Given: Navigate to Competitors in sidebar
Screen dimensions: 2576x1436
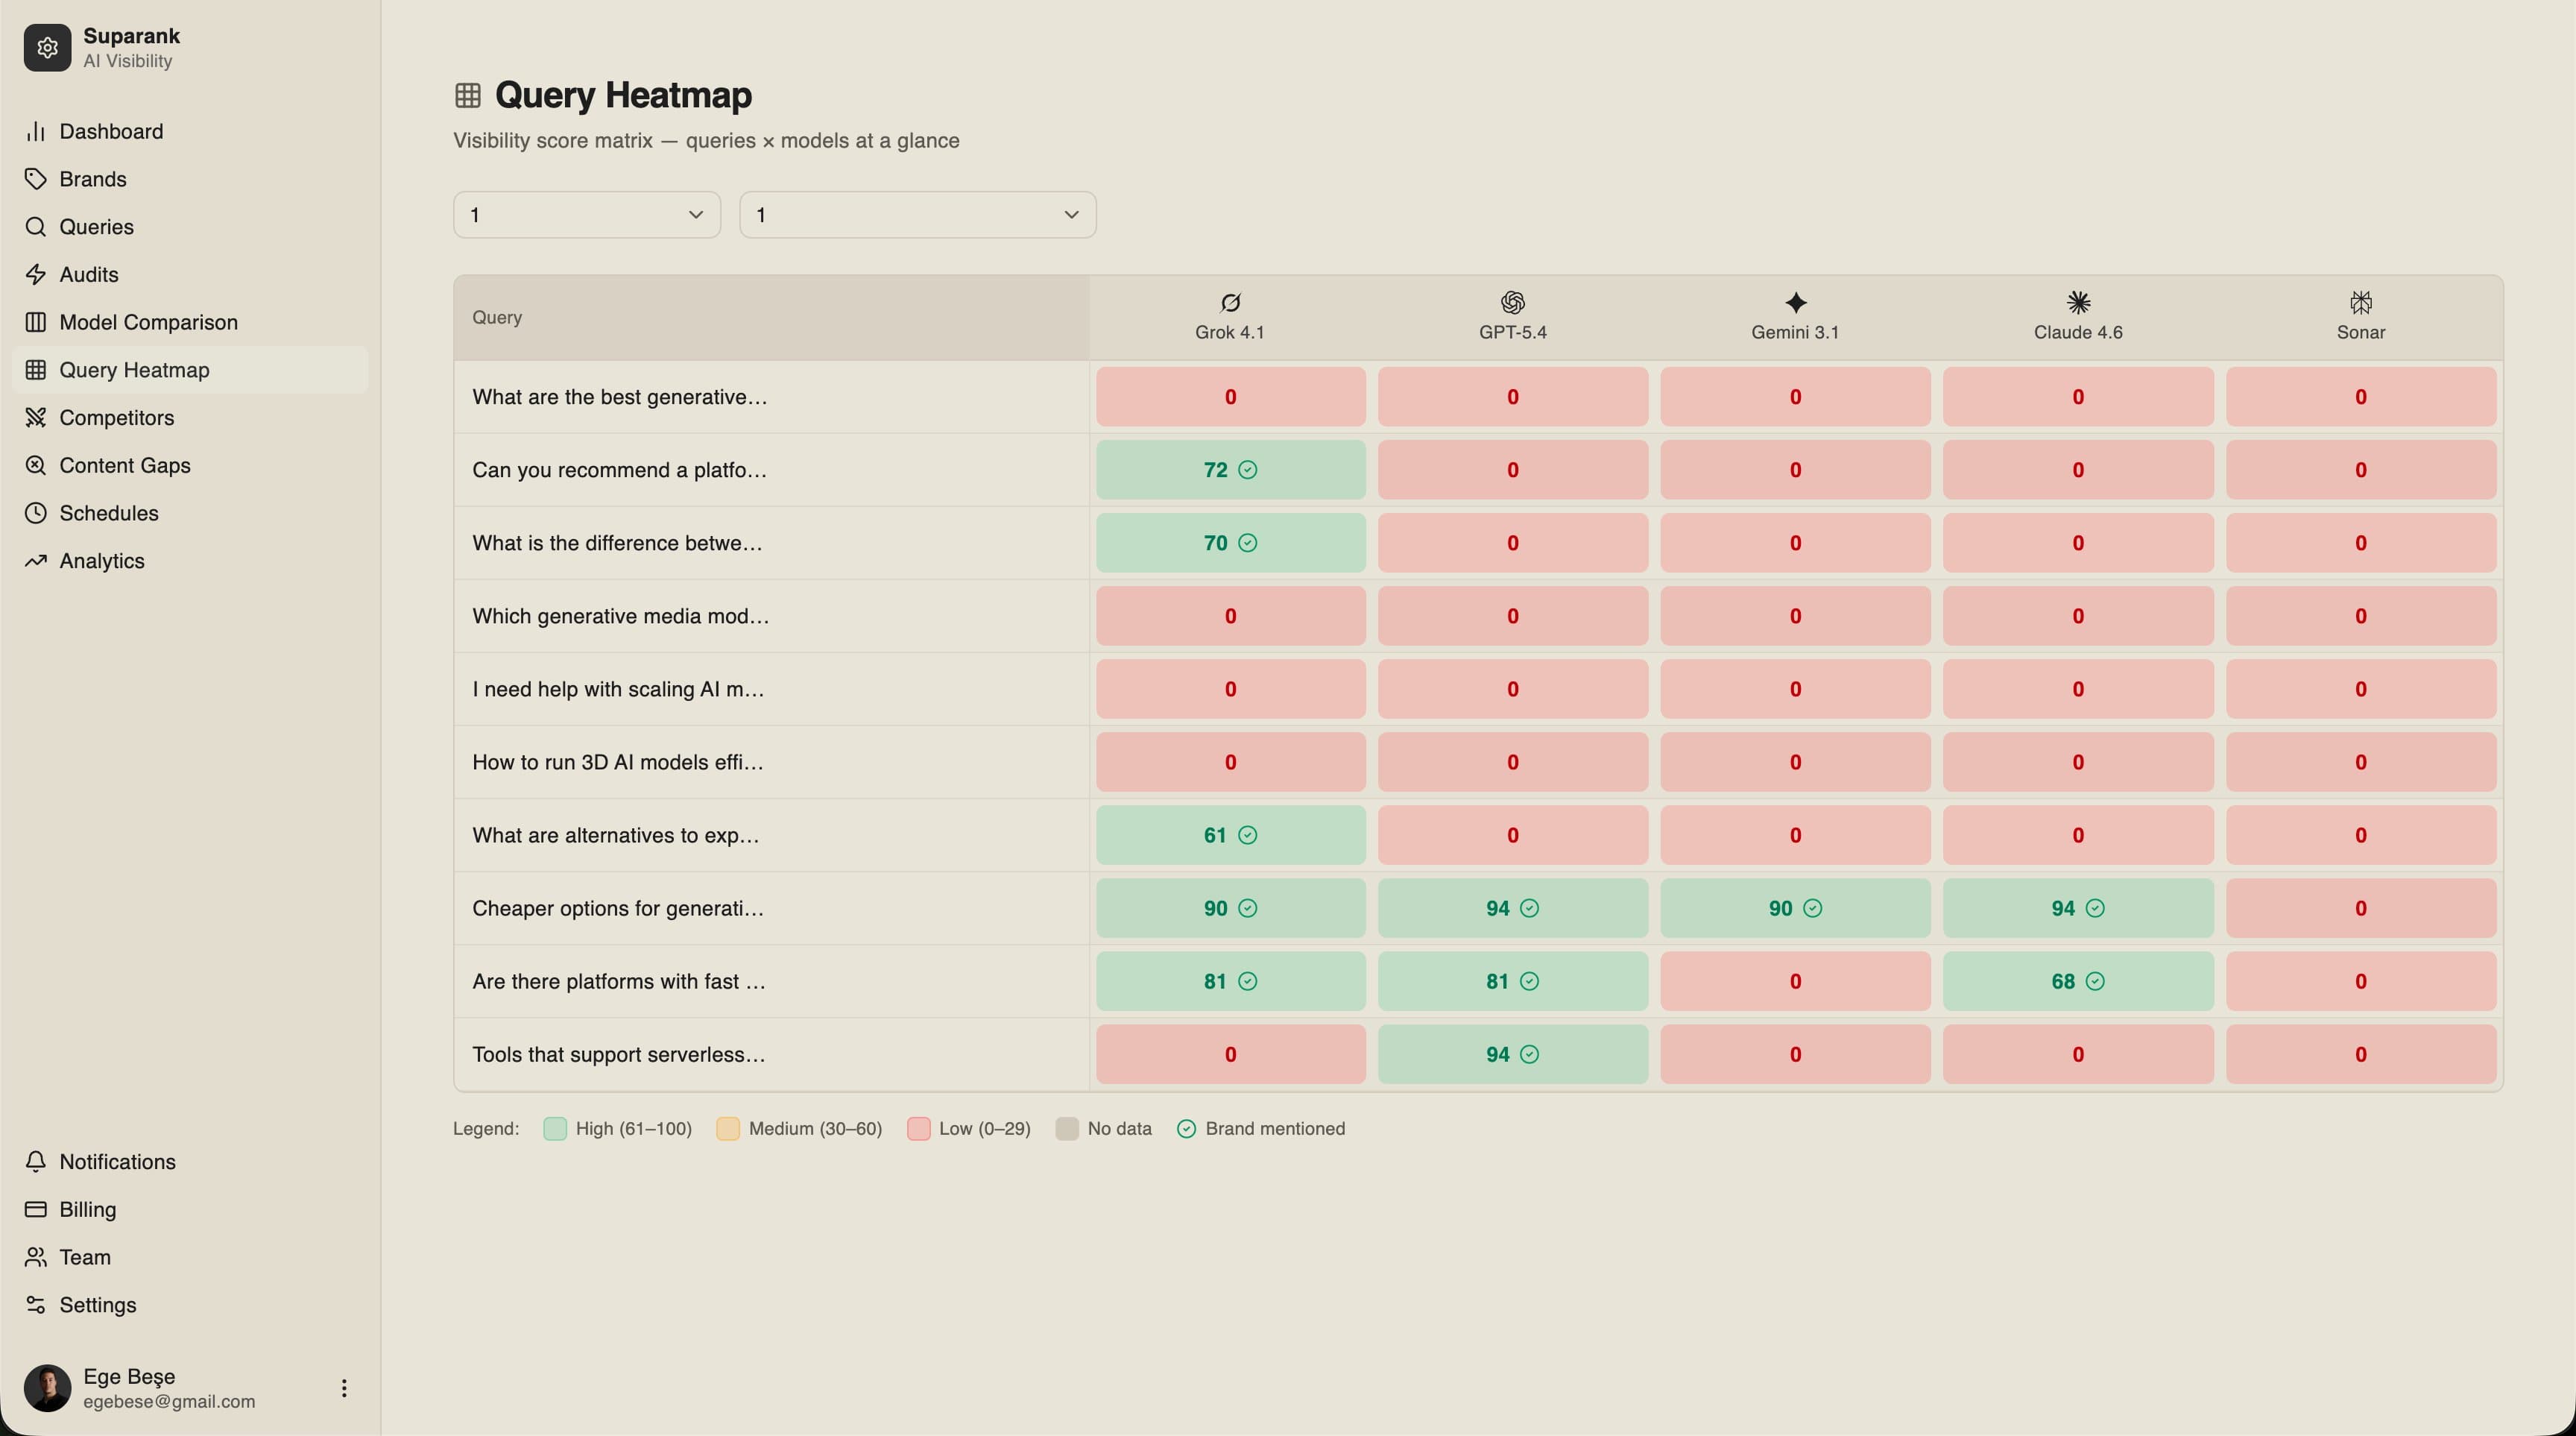Looking at the screenshot, I should tap(116, 417).
